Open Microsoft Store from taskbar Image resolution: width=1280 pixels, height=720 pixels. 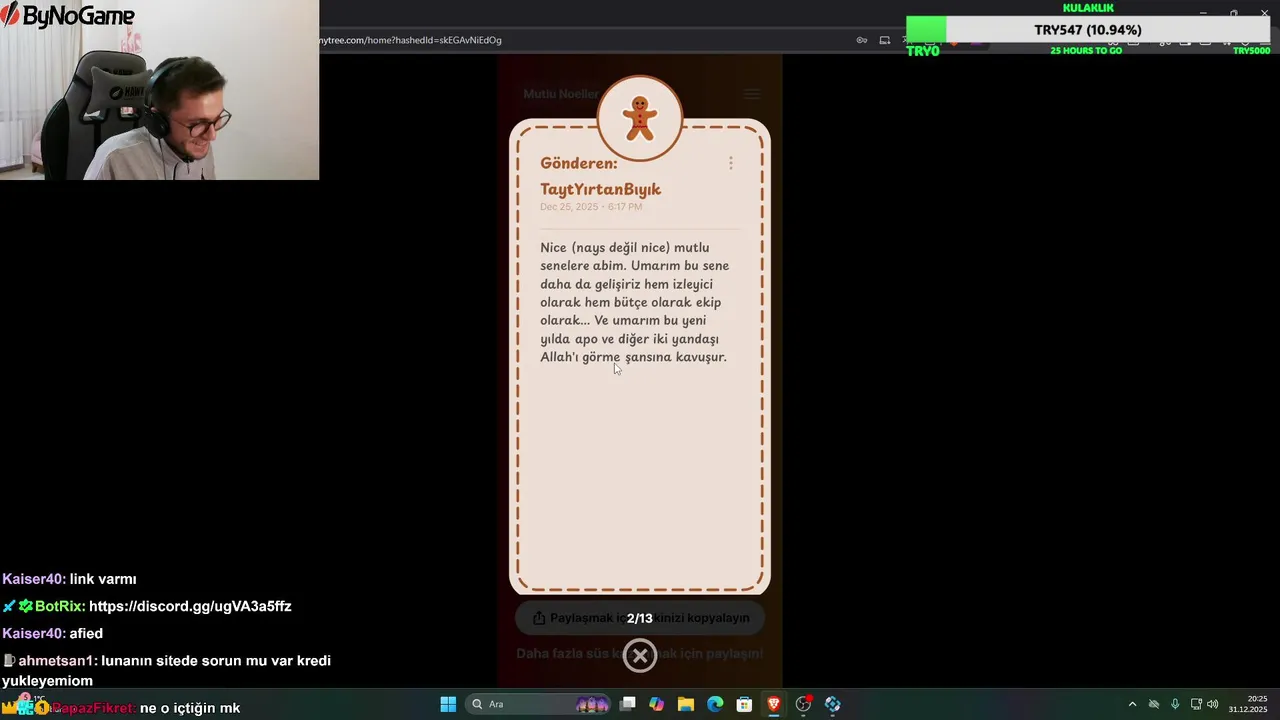(744, 704)
